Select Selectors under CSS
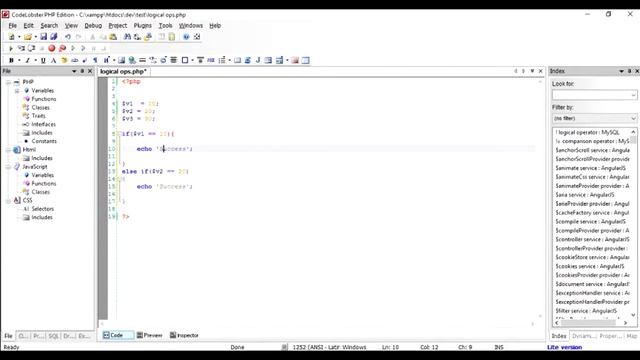Viewport: 640px width, 360px height. (x=42, y=209)
